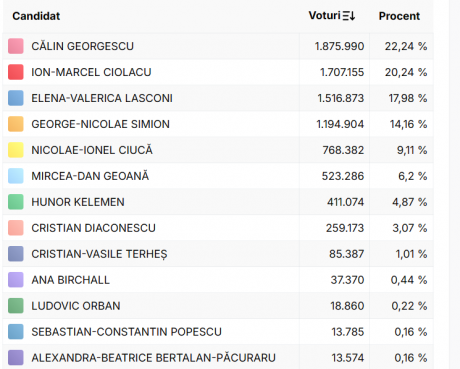Viewport: 460px width, 369px height.
Task: Select the Cristian-Vasile Terheș candidate name
Action: [x=99, y=254]
